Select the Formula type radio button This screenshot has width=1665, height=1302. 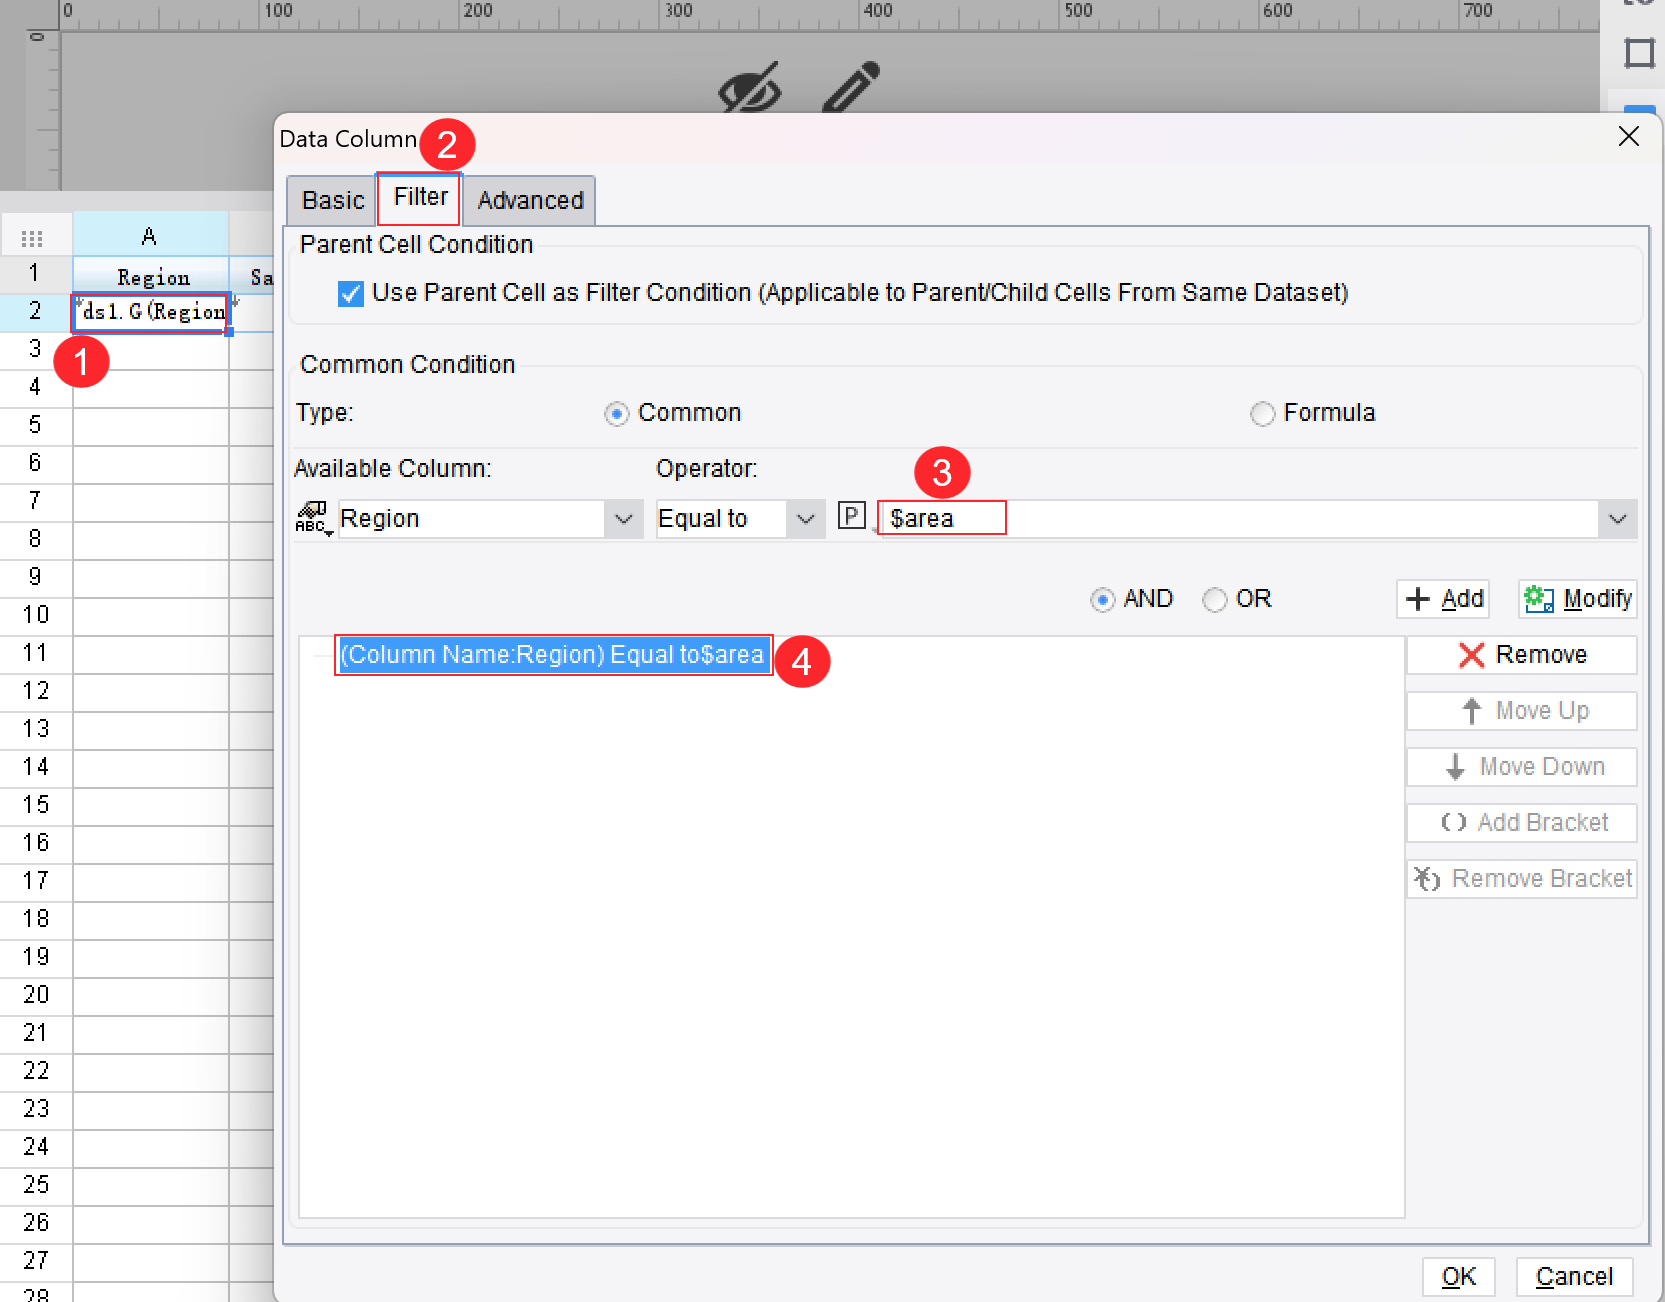(1263, 413)
